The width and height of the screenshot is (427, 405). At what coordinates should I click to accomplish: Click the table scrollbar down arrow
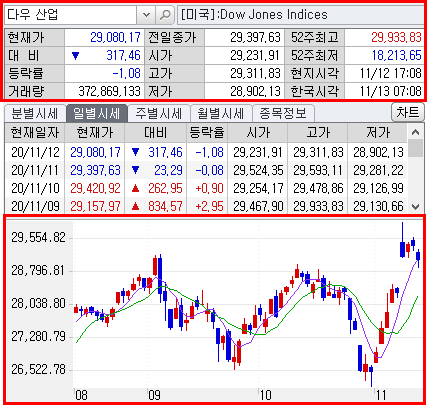(x=415, y=207)
